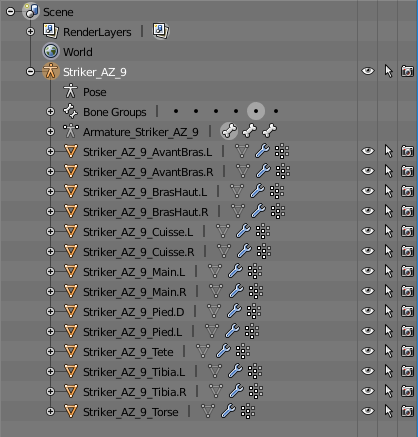Expand the RenderLayers entry
The image size is (418, 437).
coord(31,32)
